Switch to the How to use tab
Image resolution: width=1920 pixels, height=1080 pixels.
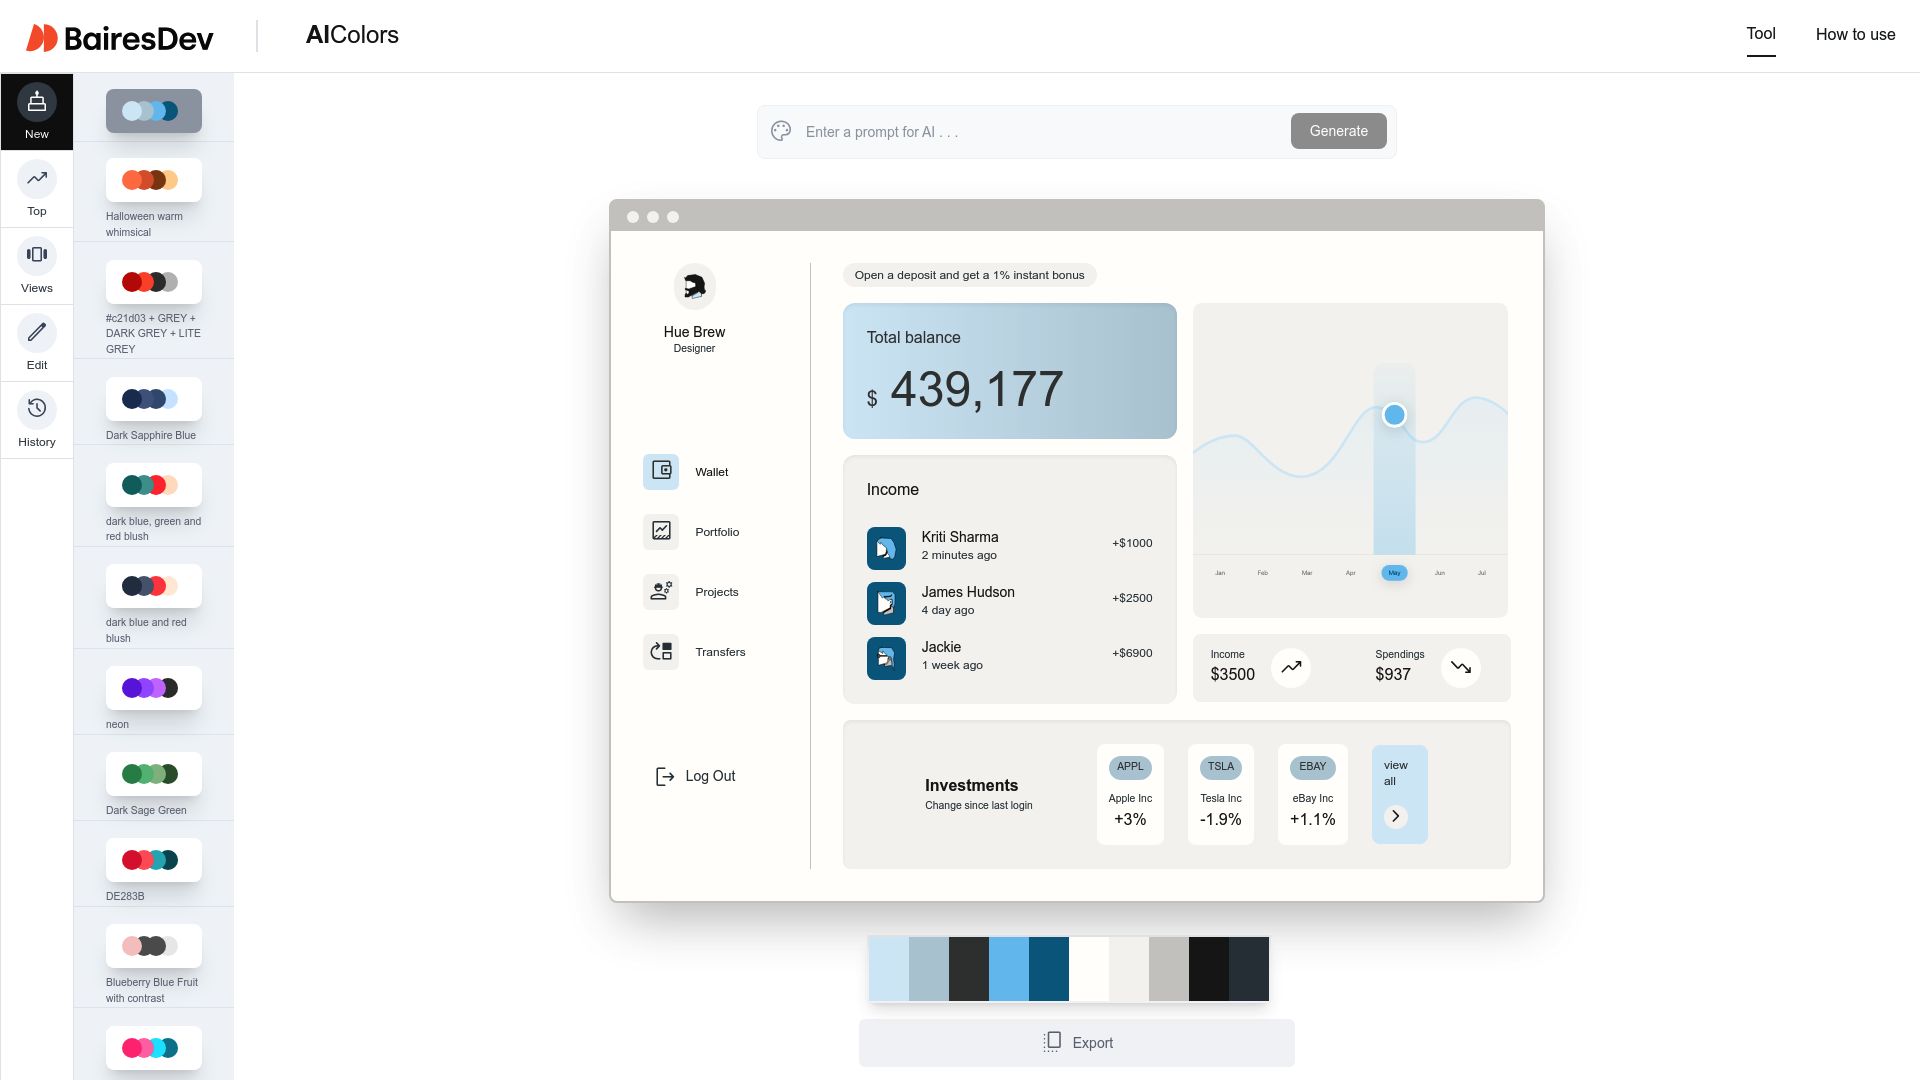[x=1855, y=34]
